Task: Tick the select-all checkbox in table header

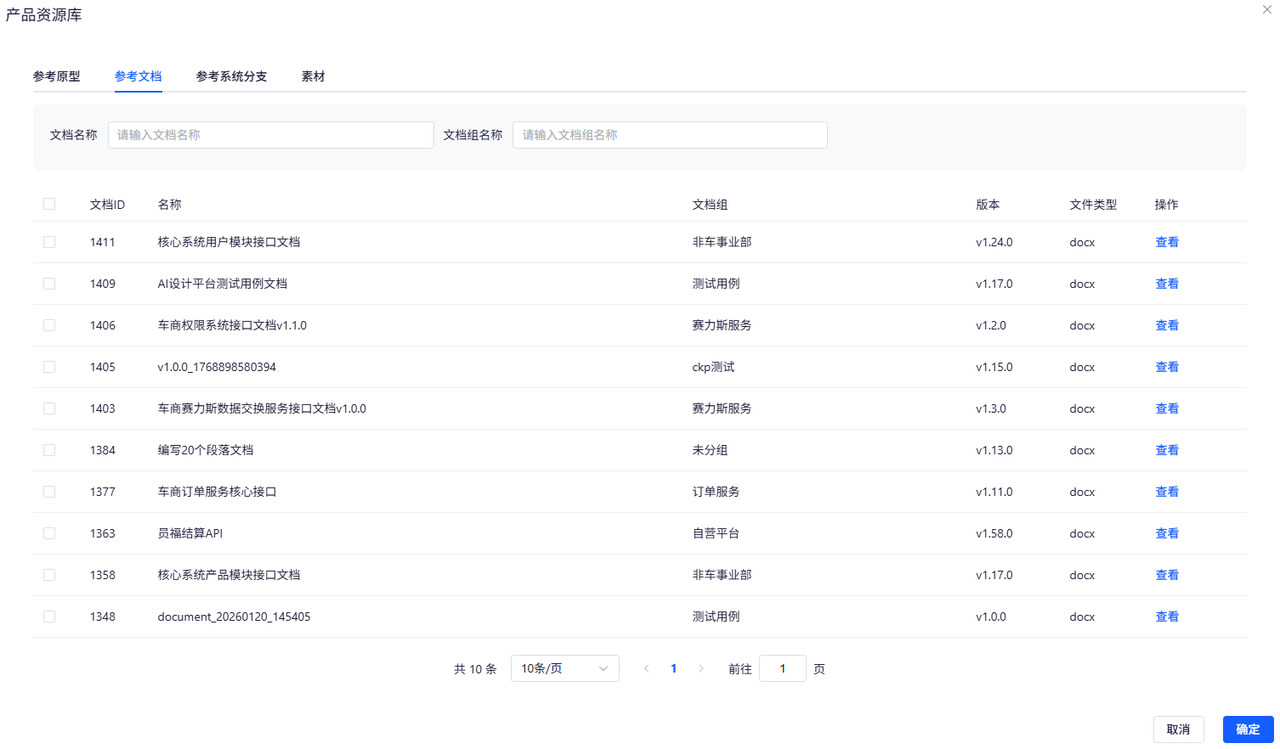Action: click(x=49, y=204)
